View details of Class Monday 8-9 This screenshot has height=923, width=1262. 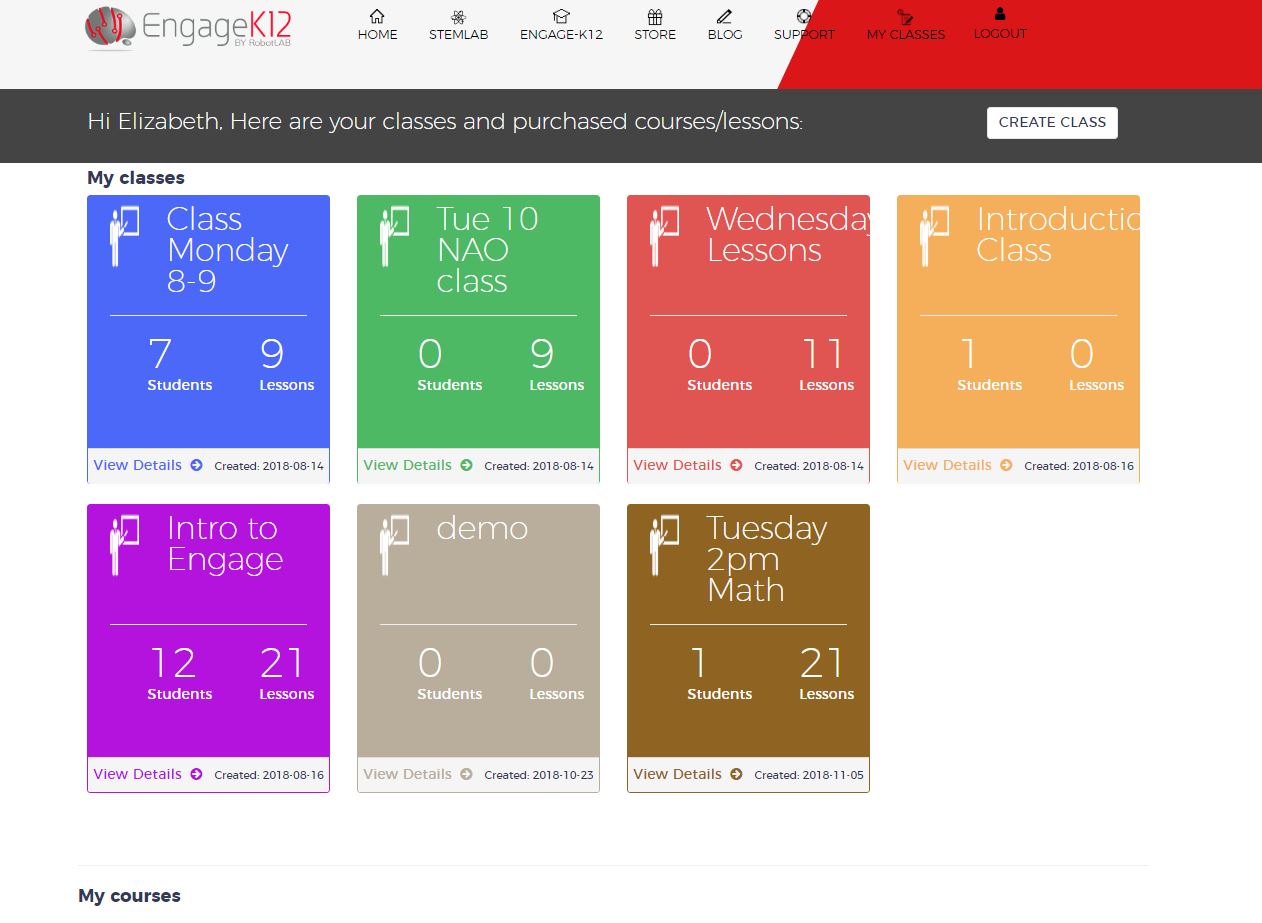(x=138, y=465)
